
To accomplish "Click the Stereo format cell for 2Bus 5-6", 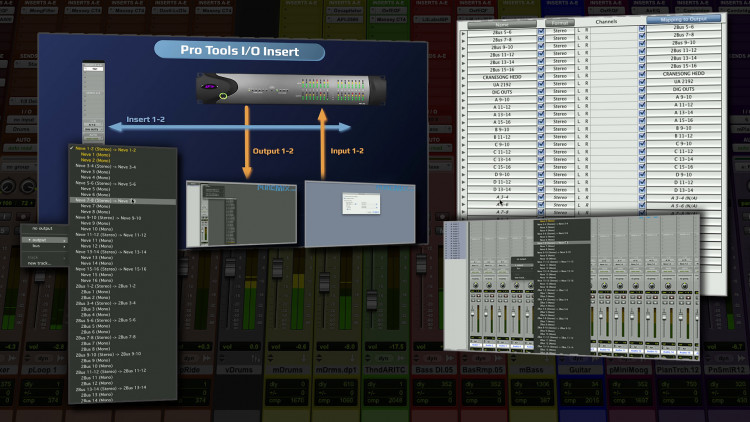I will point(560,31).
